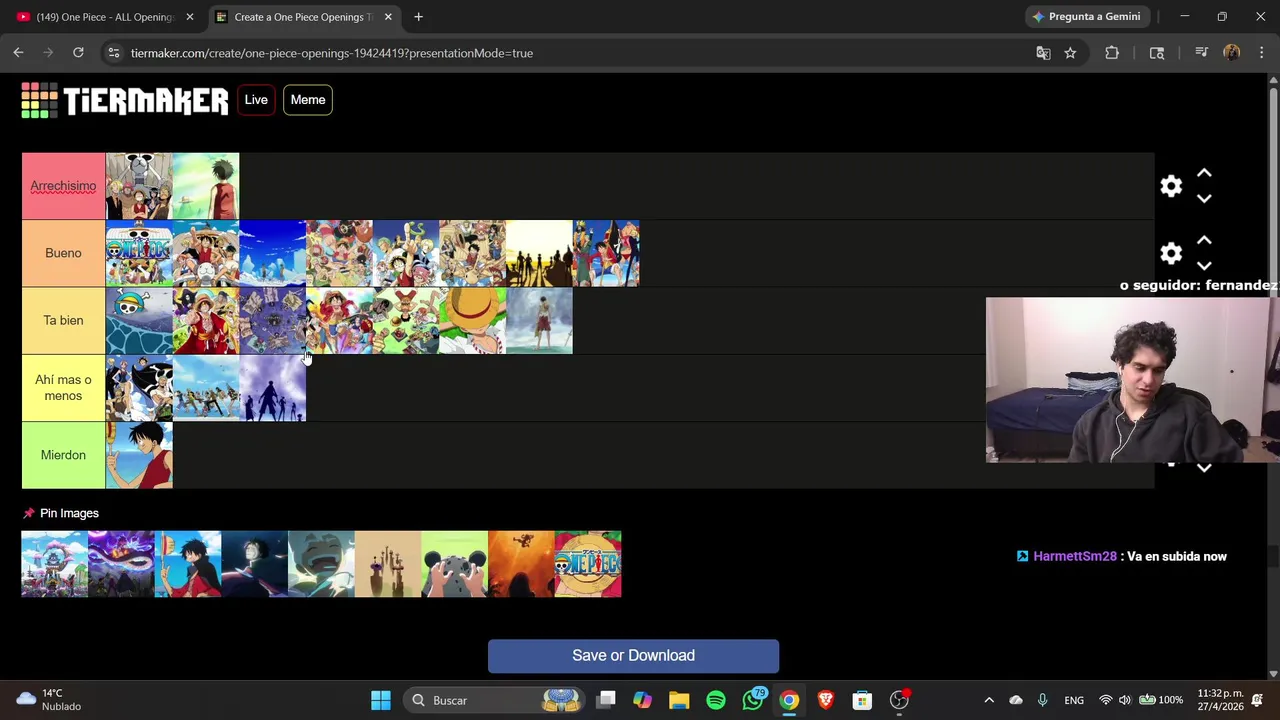Open Microsoft Store from the taskbar
This screenshot has height=720, width=1280.
click(862, 700)
